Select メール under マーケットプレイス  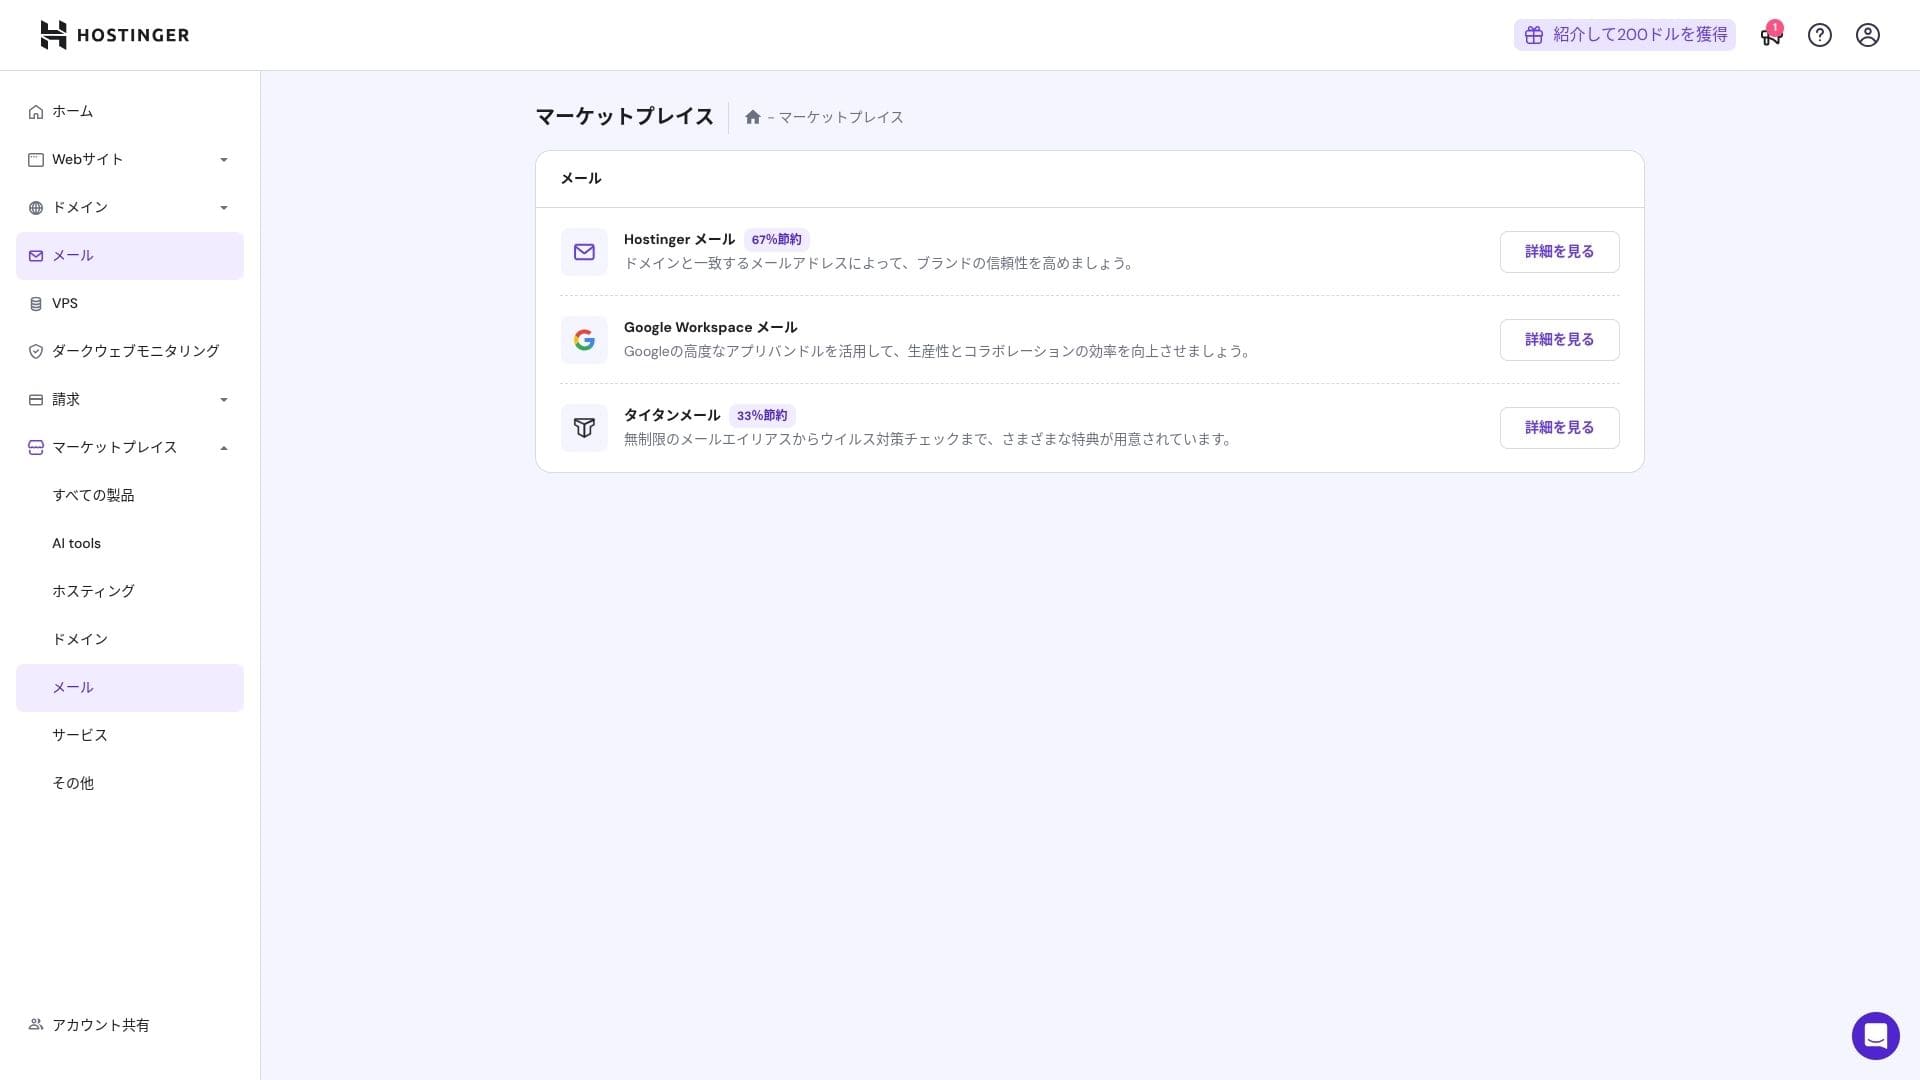[x=130, y=688]
